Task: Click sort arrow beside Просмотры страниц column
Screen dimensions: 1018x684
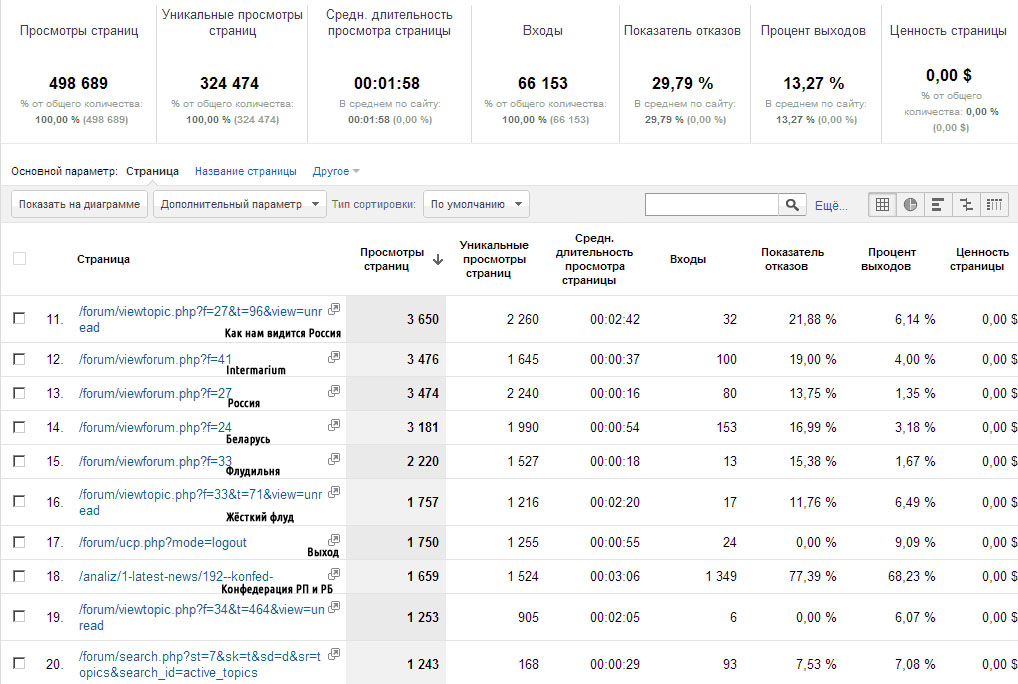Action: pos(438,260)
